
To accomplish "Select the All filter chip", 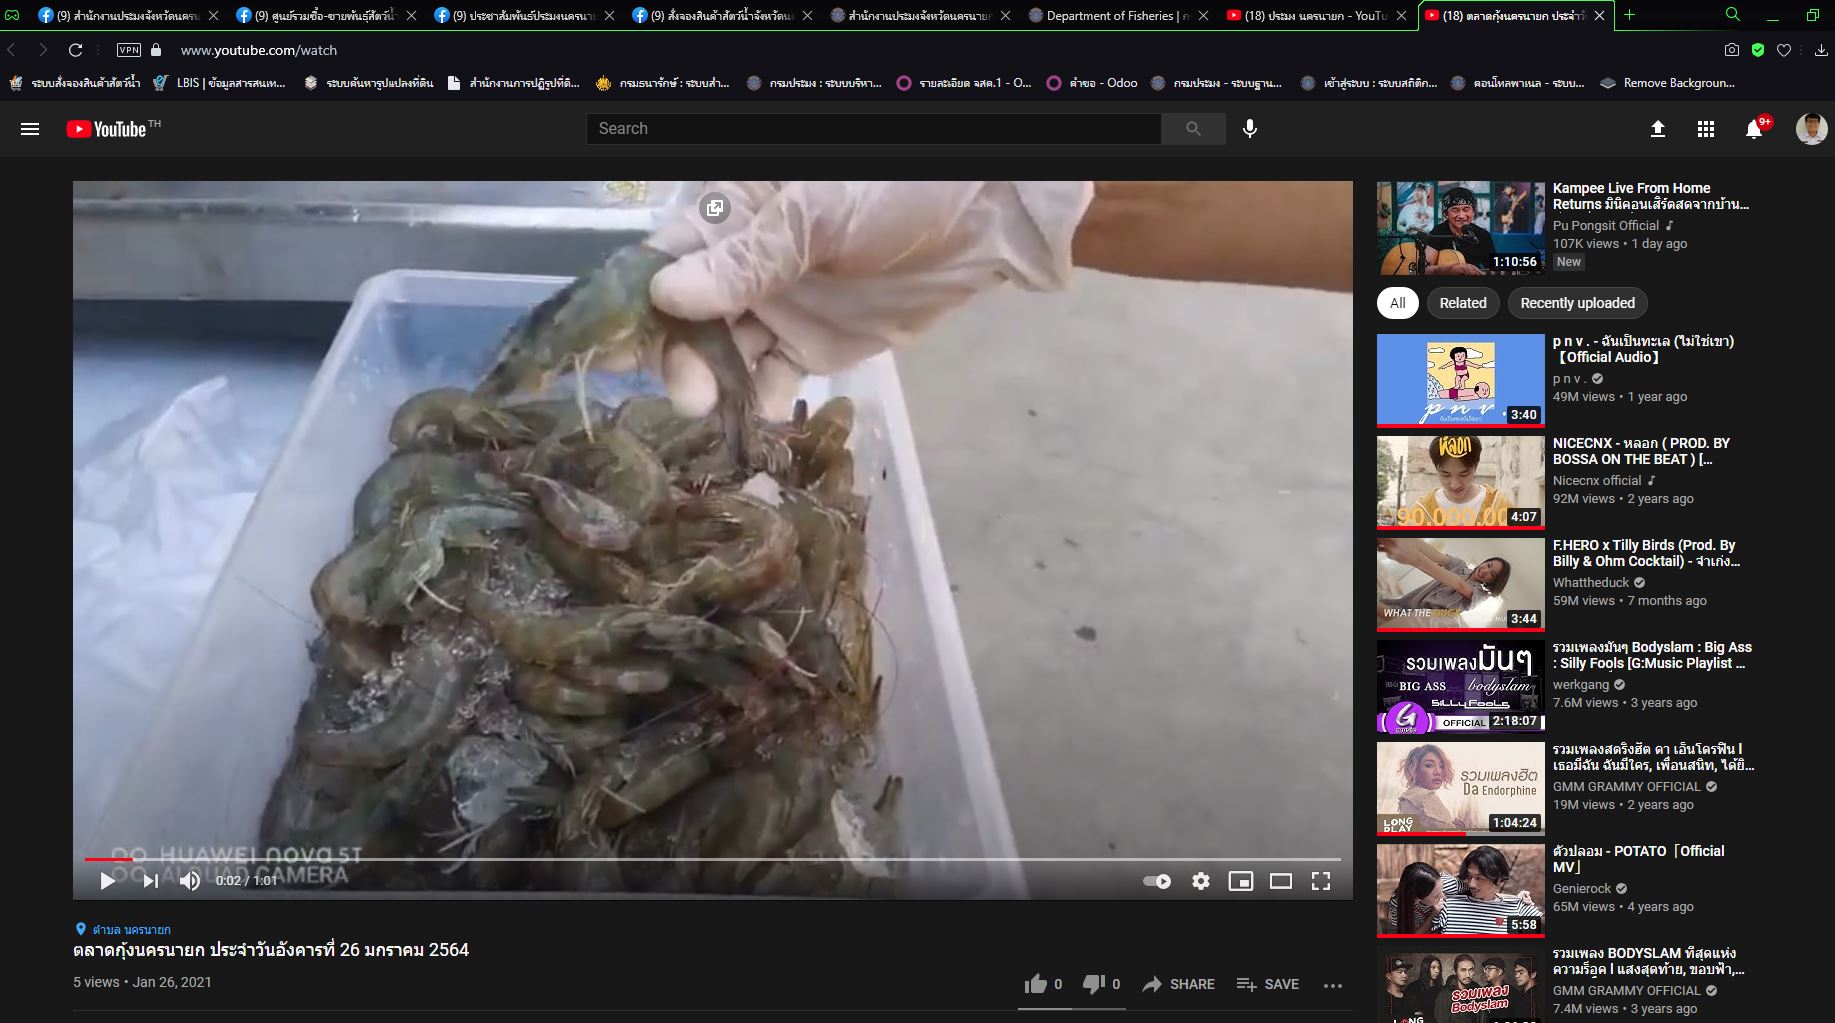I will point(1398,303).
